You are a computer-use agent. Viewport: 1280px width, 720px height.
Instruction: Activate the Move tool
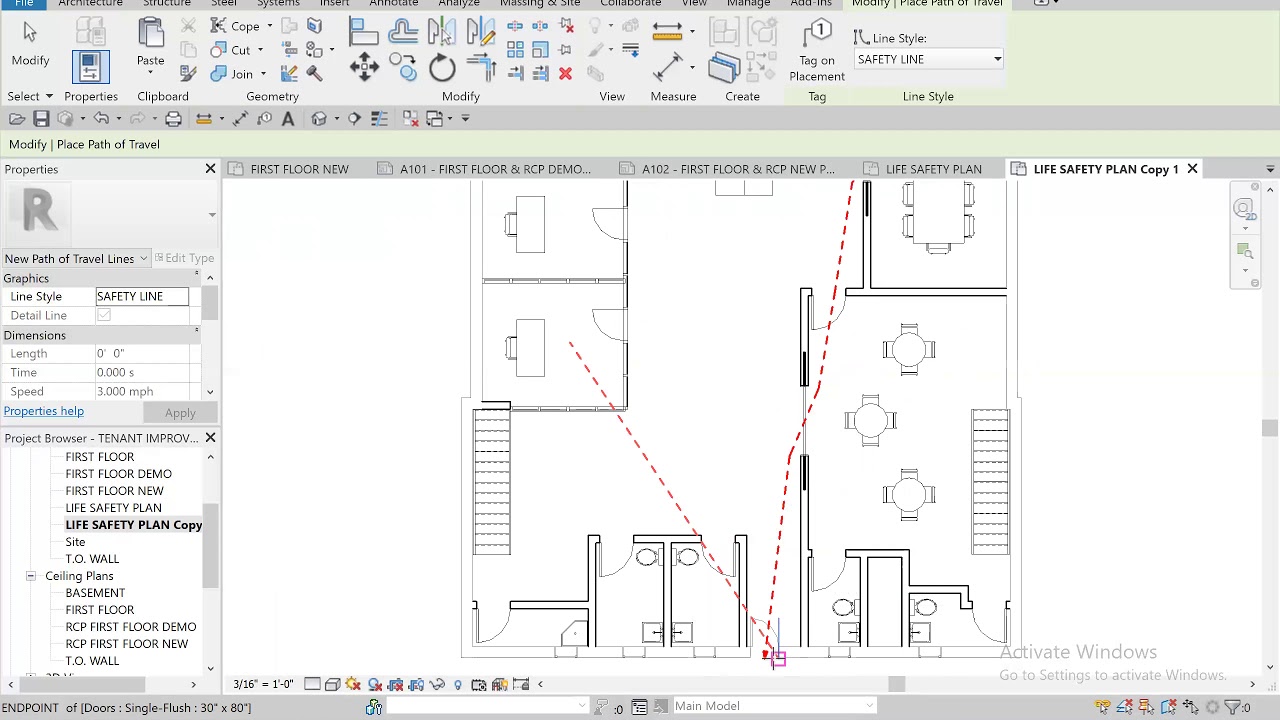[364, 68]
